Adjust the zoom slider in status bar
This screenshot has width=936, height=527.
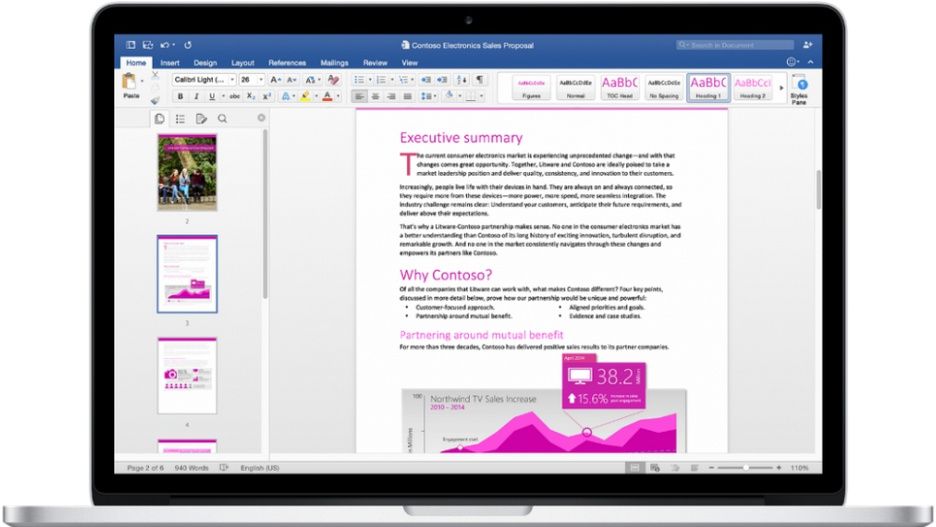[746, 468]
